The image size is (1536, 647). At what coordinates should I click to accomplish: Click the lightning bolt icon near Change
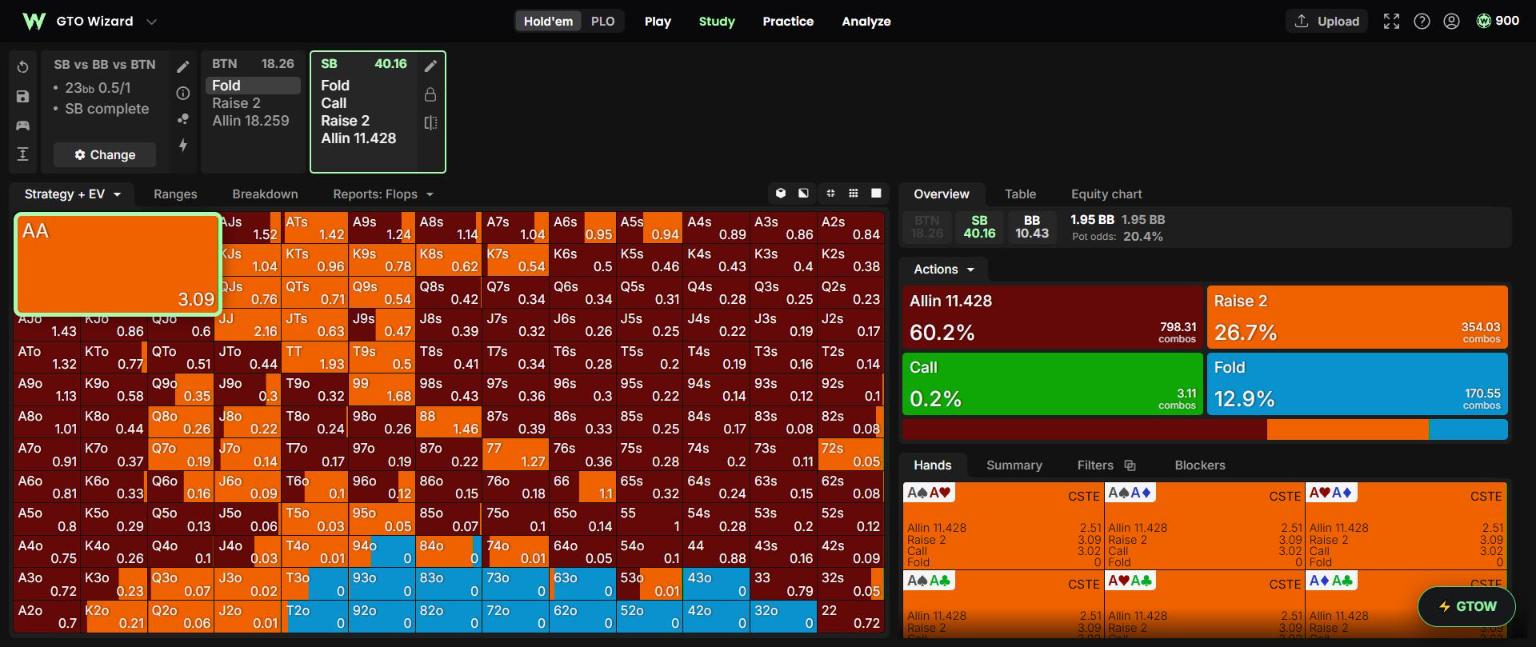pyautogui.click(x=183, y=145)
